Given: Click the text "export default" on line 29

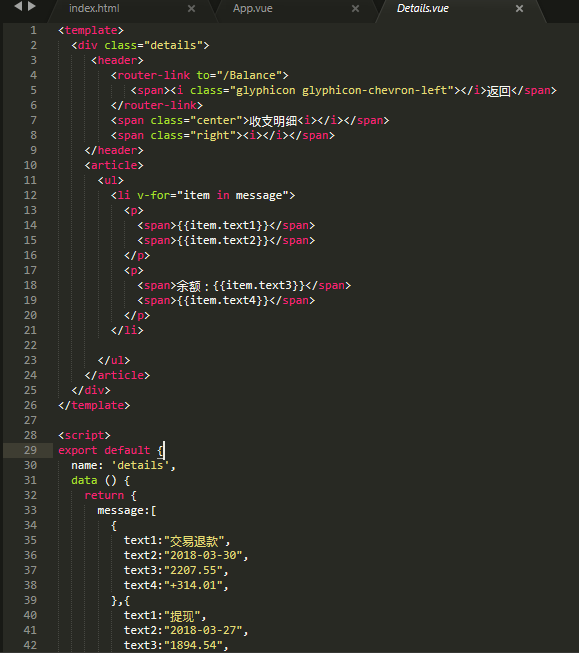Looking at the screenshot, I should tap(104, 450).
